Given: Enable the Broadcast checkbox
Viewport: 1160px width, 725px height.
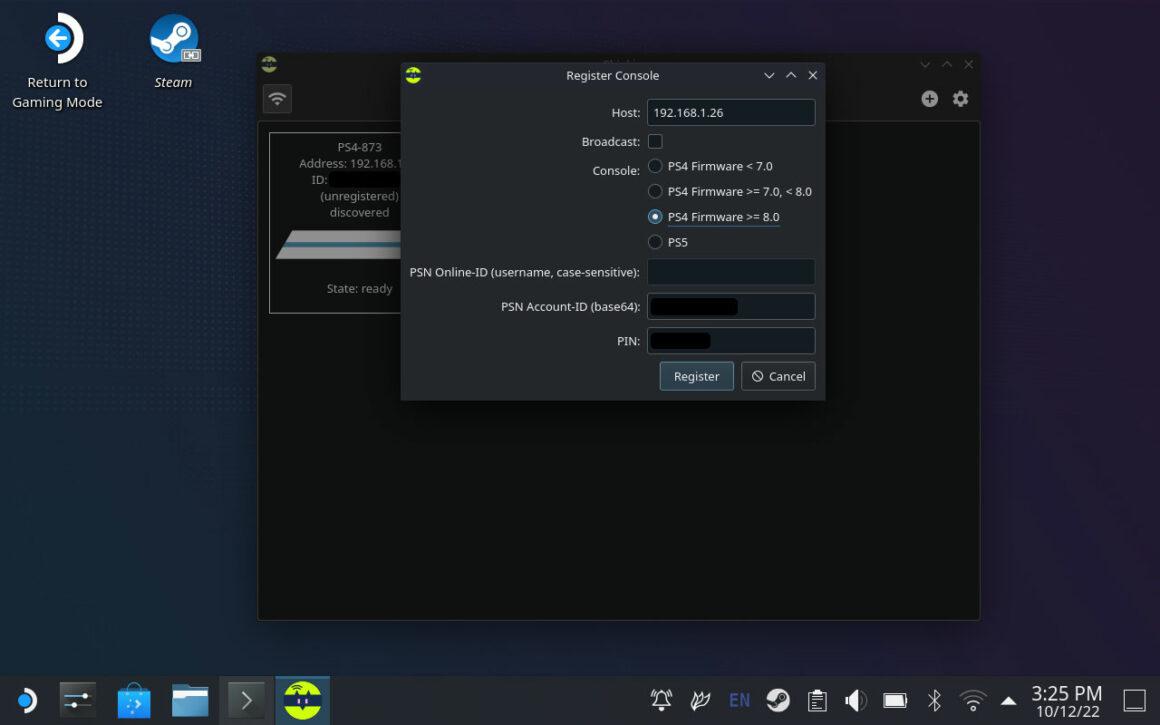Looking at the screenshot, I should coord(655,141).
